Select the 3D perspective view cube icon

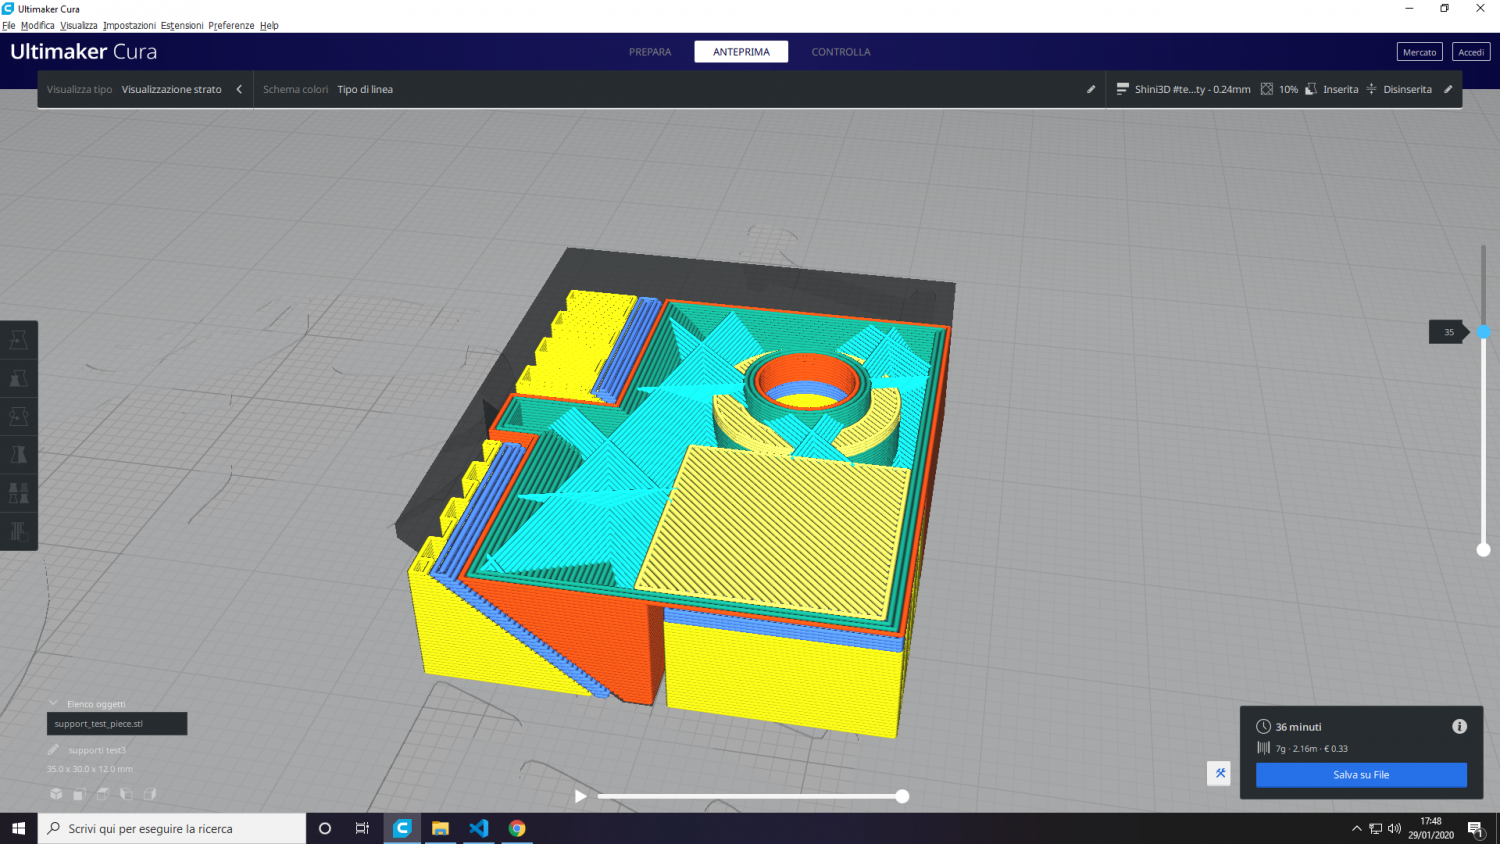pos(56,794)
